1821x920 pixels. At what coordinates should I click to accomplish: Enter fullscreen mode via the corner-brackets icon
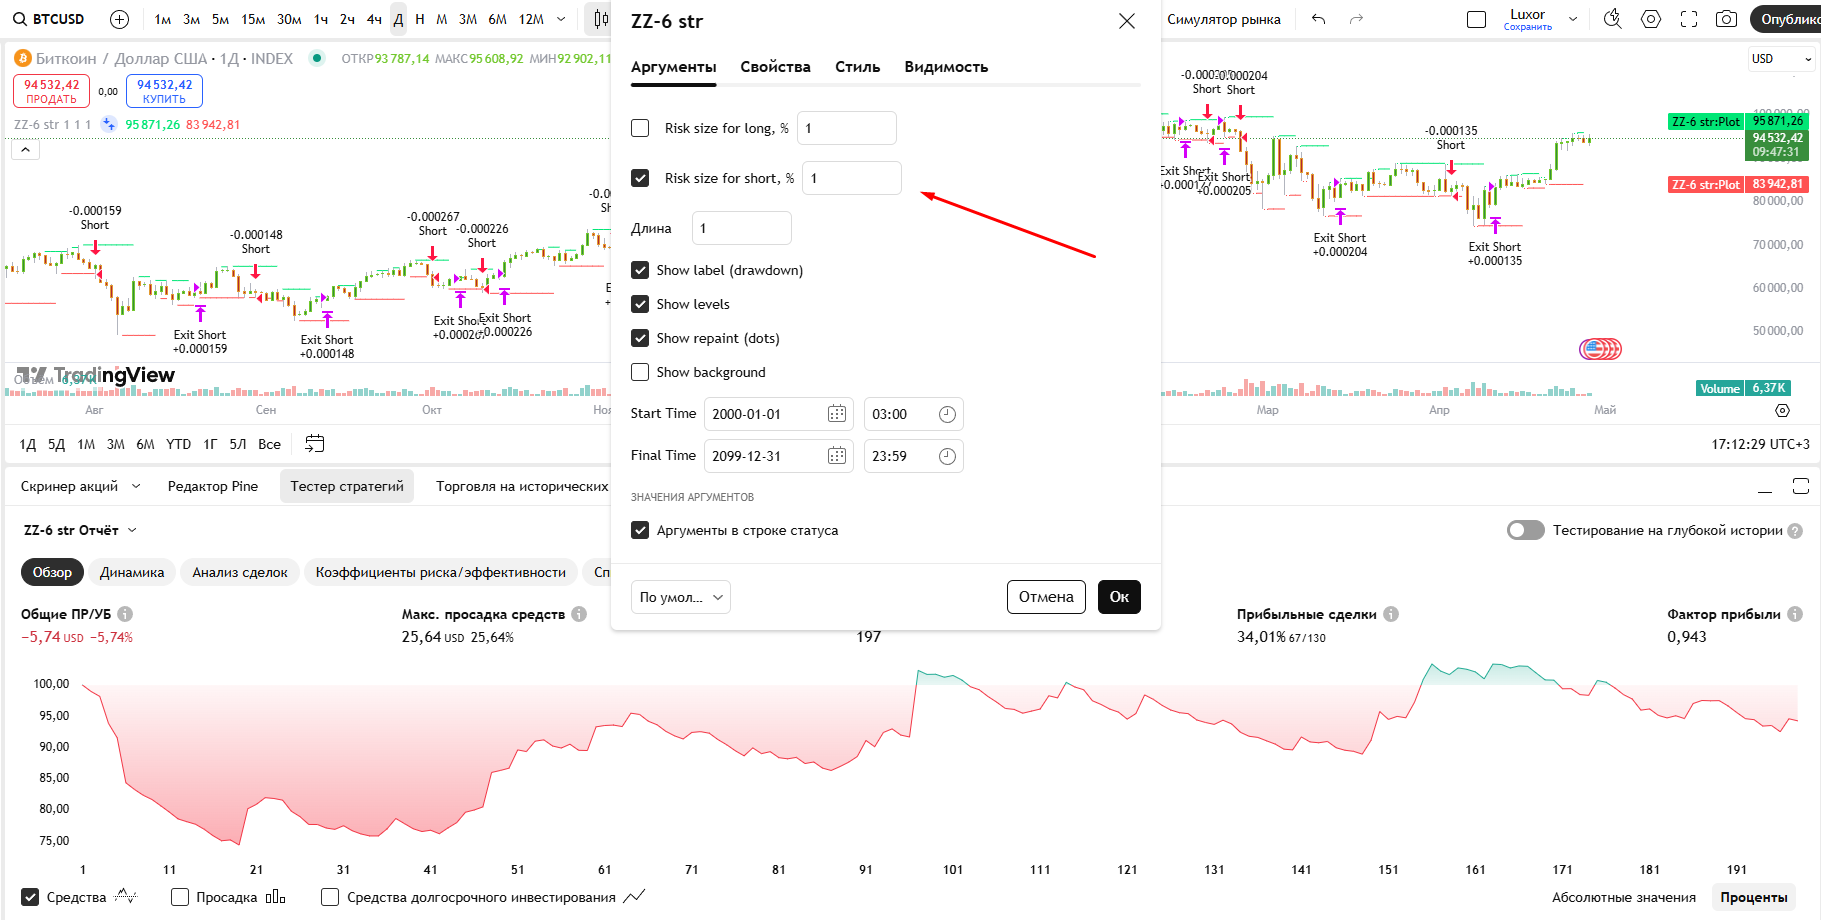click(1689, 19)
